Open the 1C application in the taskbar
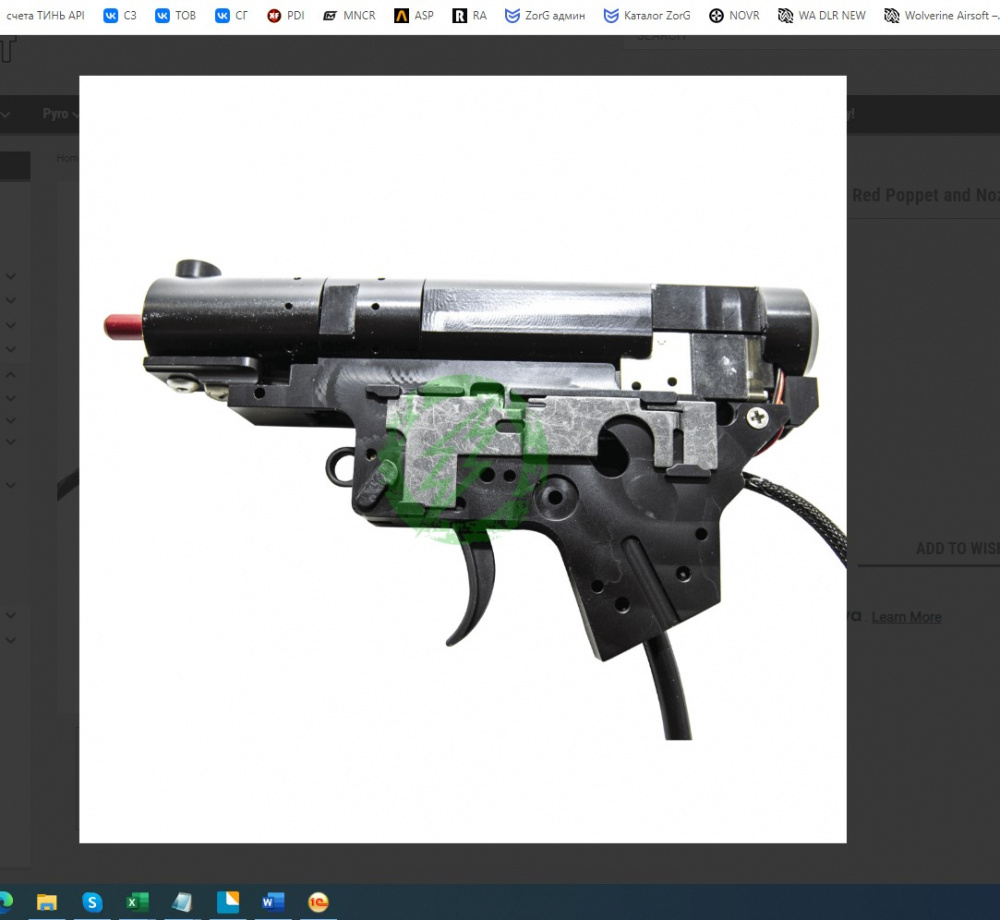 318,902
